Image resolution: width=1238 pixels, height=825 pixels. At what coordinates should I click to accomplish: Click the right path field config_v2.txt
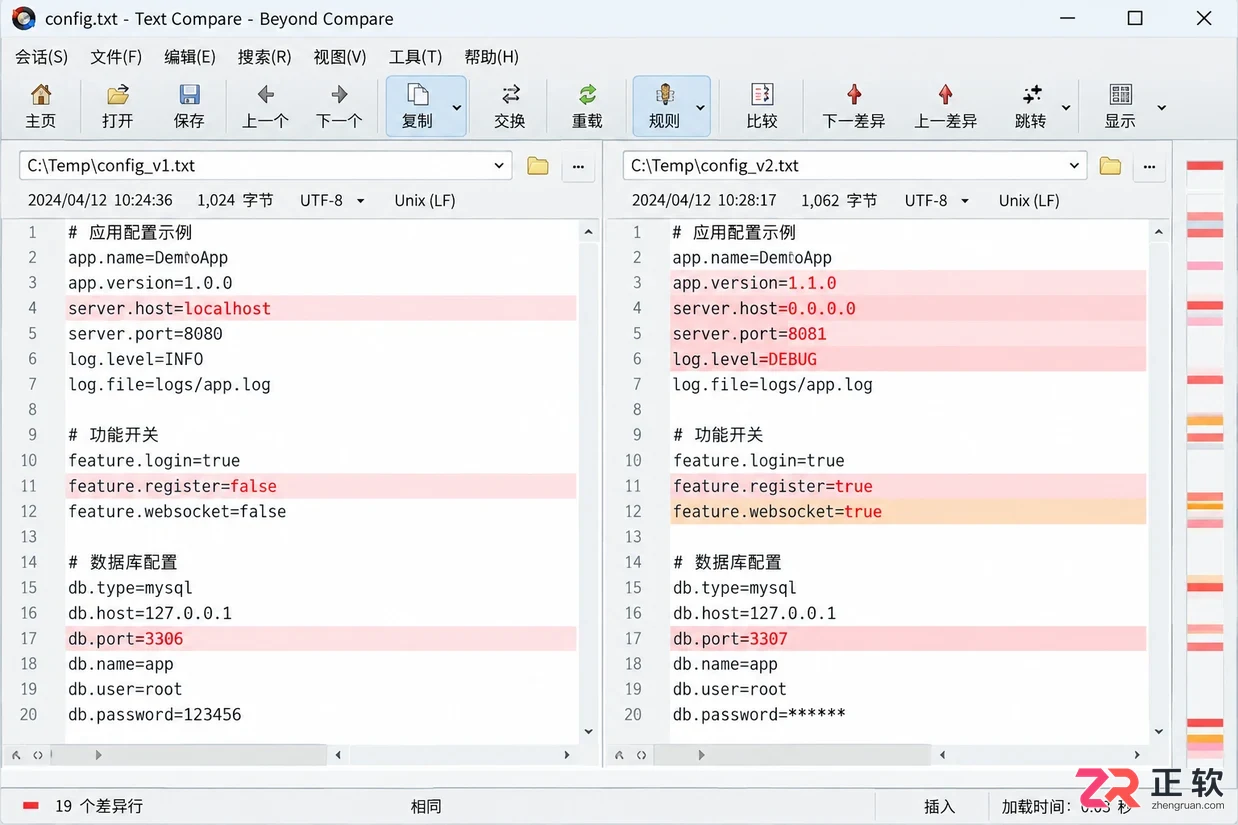coord(855,166)
